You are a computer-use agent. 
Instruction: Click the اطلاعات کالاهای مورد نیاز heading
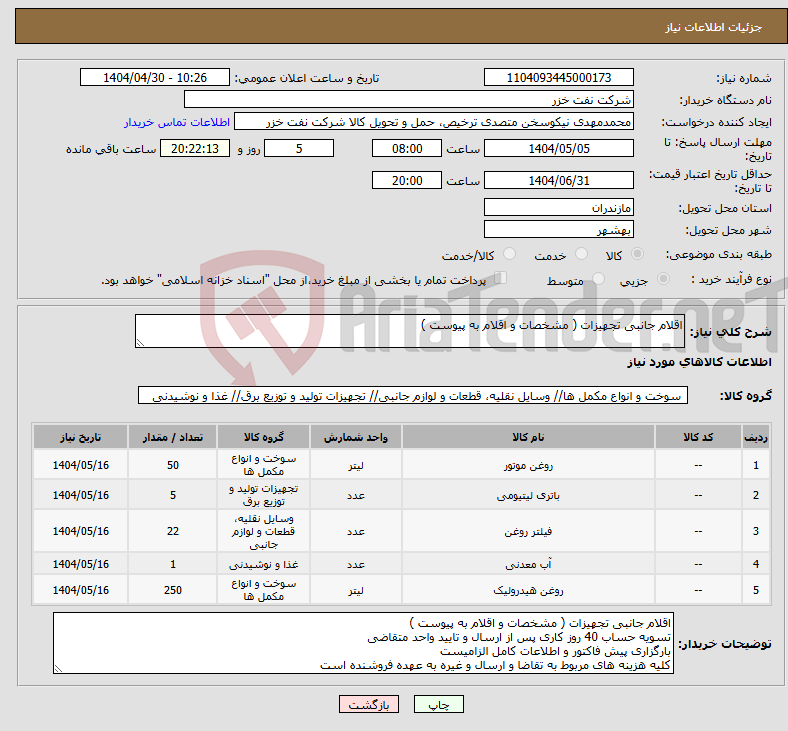click(x=699, y=362)
